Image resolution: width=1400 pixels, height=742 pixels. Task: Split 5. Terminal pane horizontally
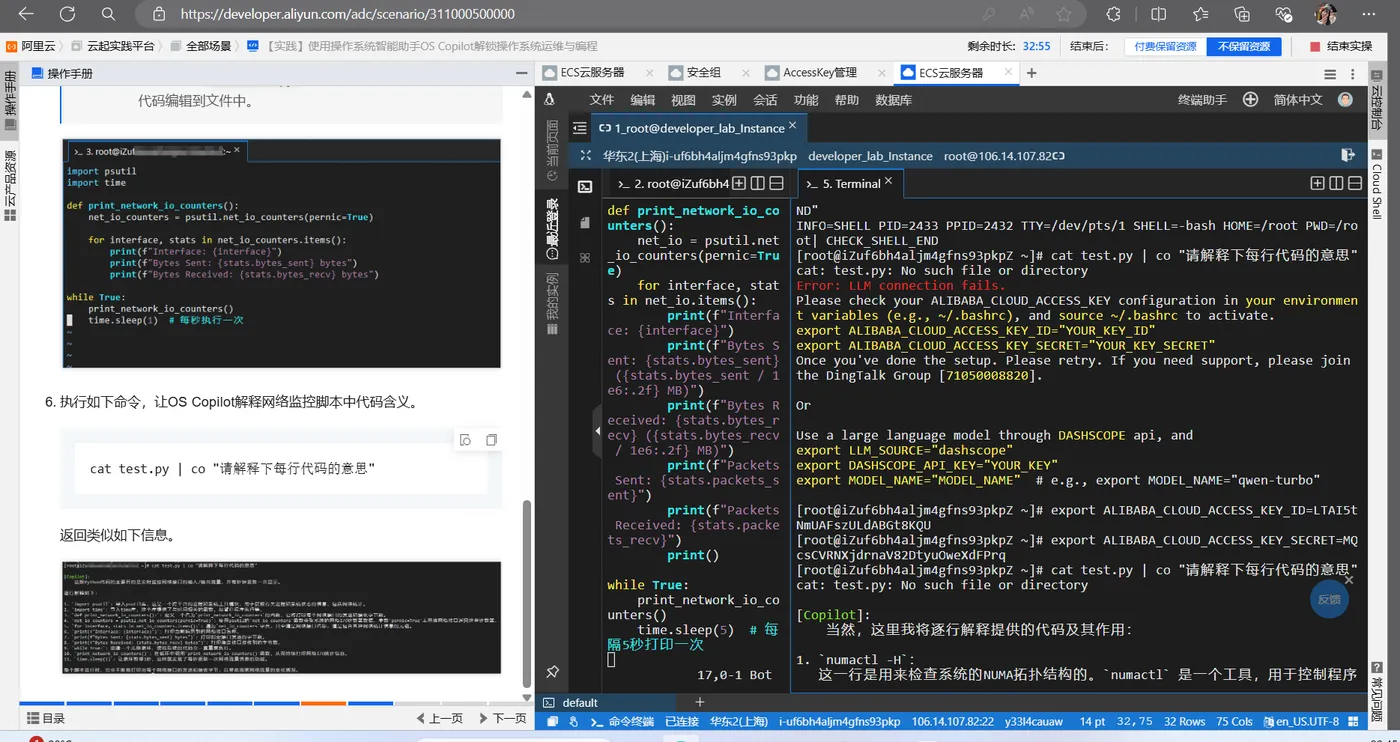(x=1355, y=183)
